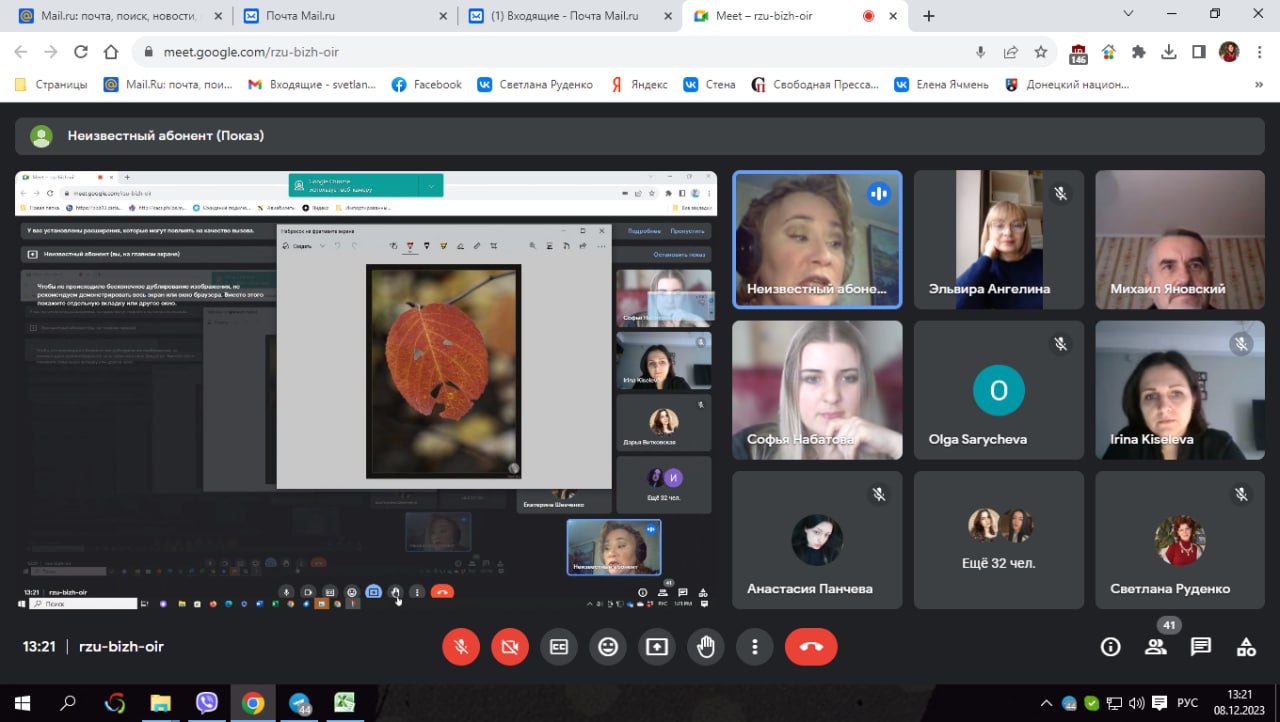Open Chrome downloads icon

pos(1168,52)
